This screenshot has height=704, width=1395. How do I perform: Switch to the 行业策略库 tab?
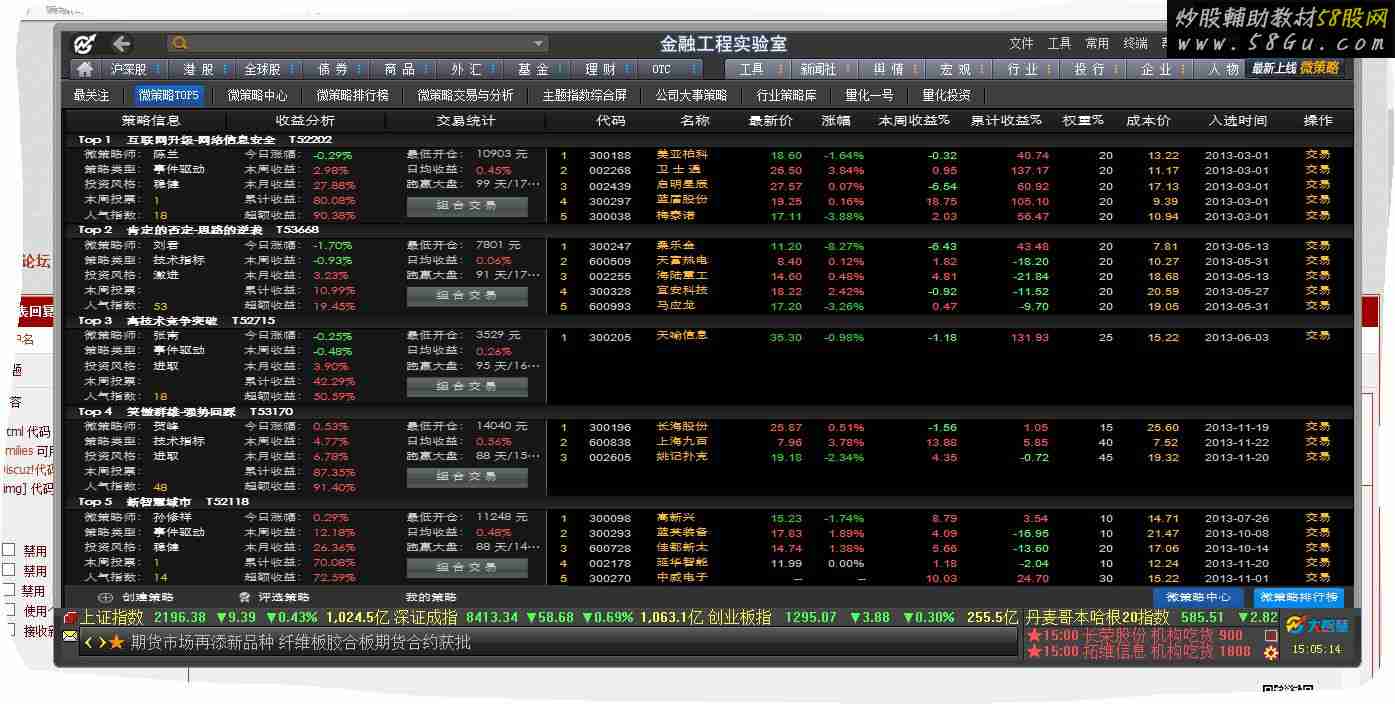pyautogui.click(x=786, y=95)
